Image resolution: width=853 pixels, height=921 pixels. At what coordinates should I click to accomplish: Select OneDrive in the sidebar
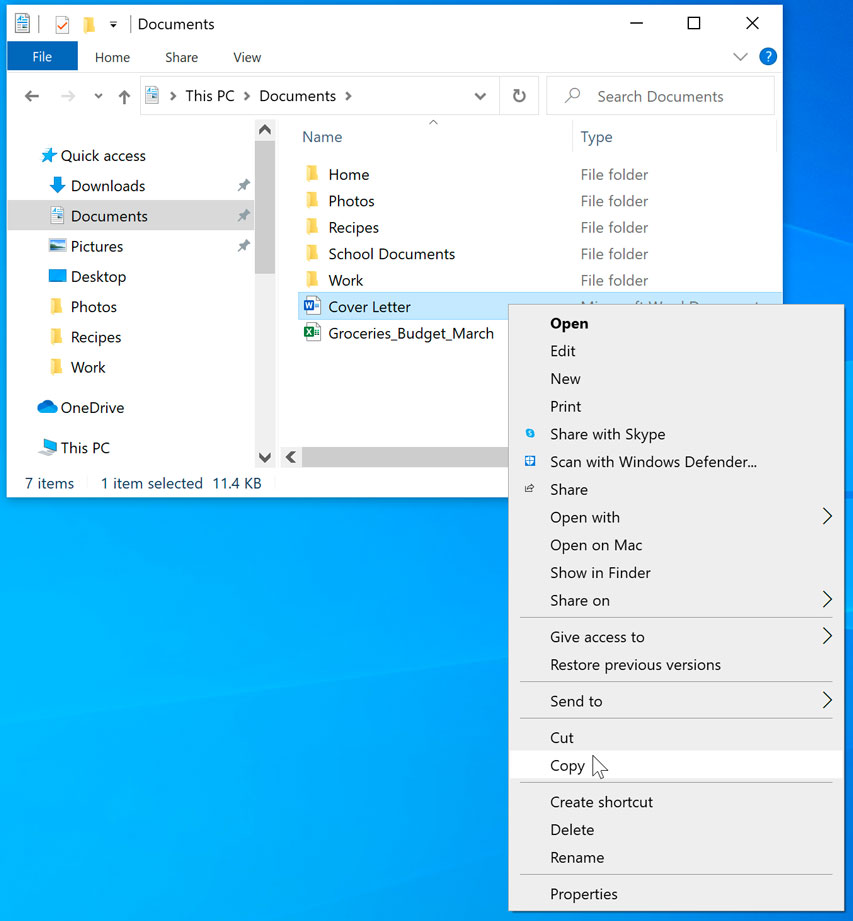point(88,407)
